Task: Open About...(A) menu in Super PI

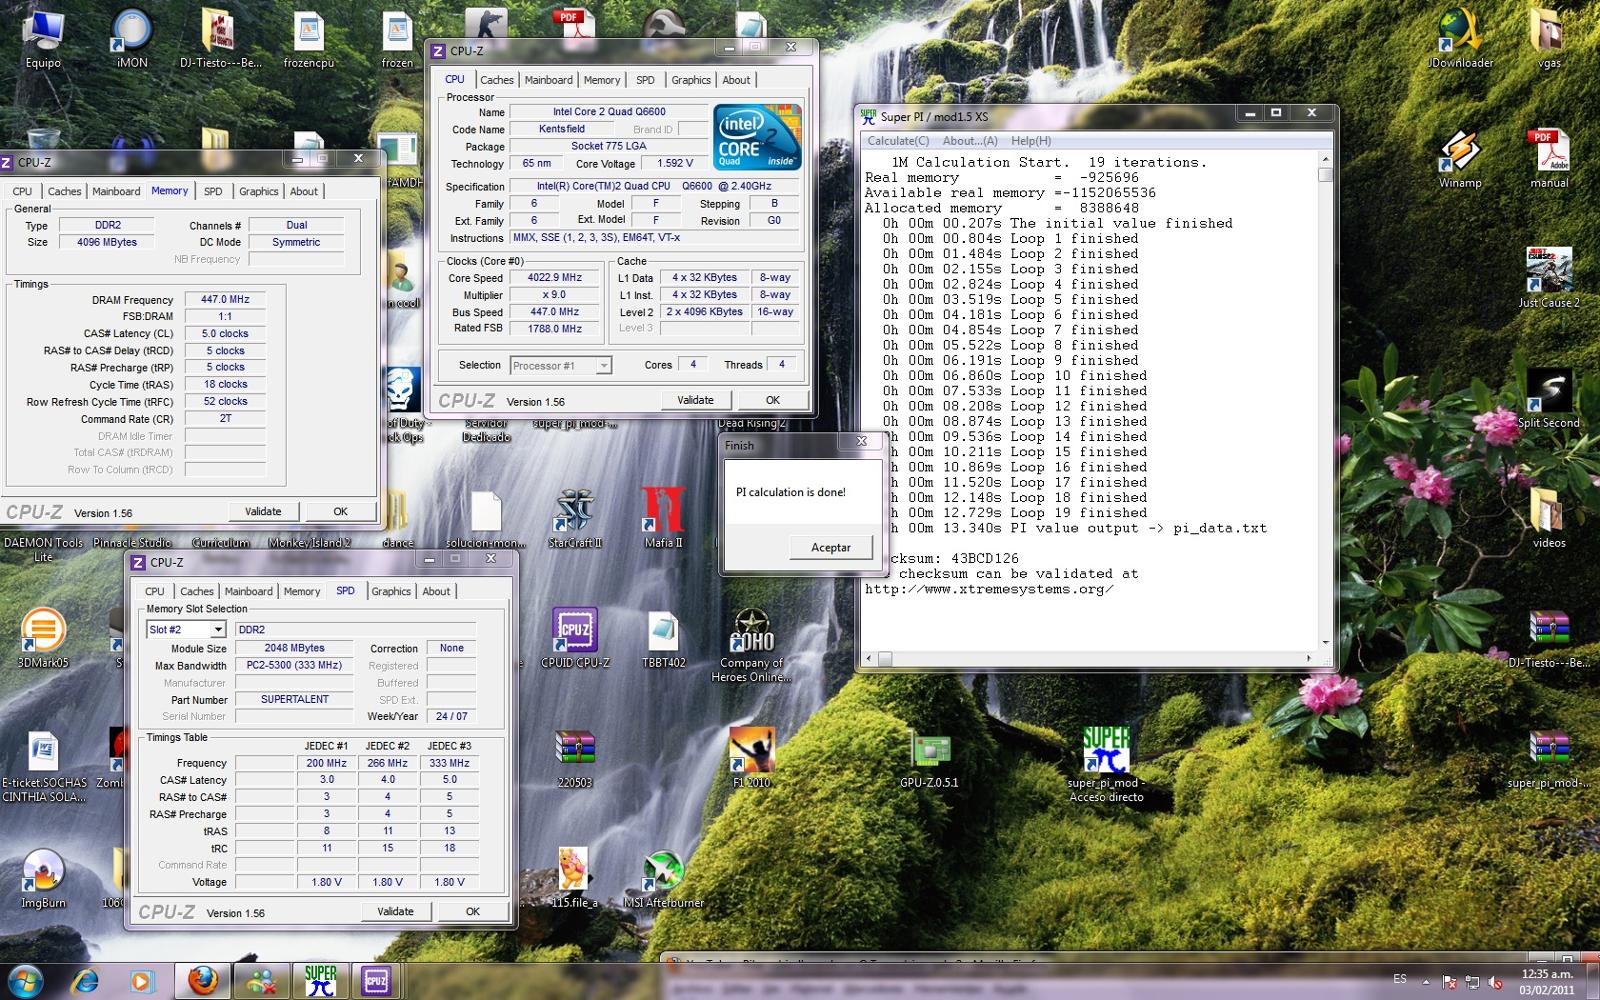Action: point(970,141)
